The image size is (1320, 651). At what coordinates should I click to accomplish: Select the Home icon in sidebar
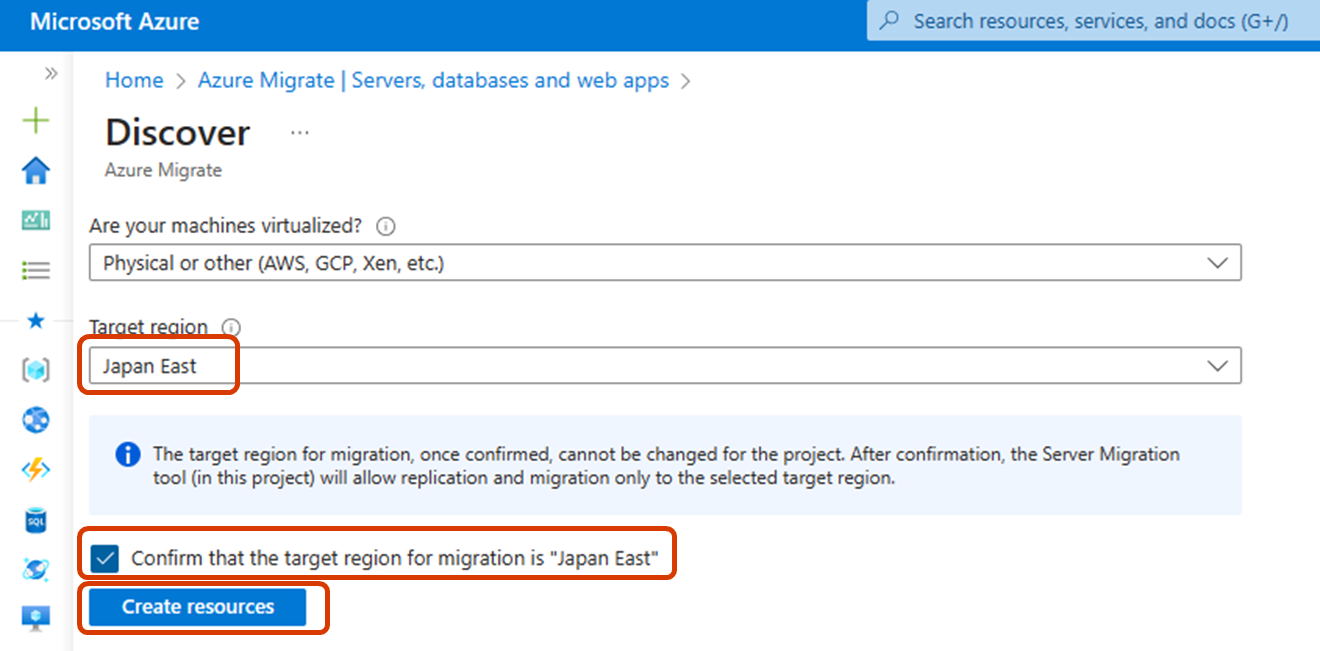36,170
